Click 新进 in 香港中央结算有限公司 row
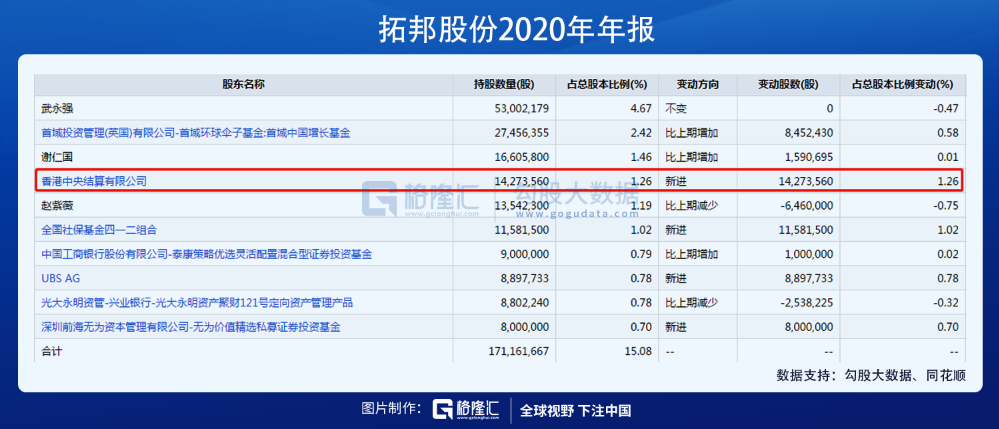This screenshot has width=999, height=429. (x=675, y=181)
